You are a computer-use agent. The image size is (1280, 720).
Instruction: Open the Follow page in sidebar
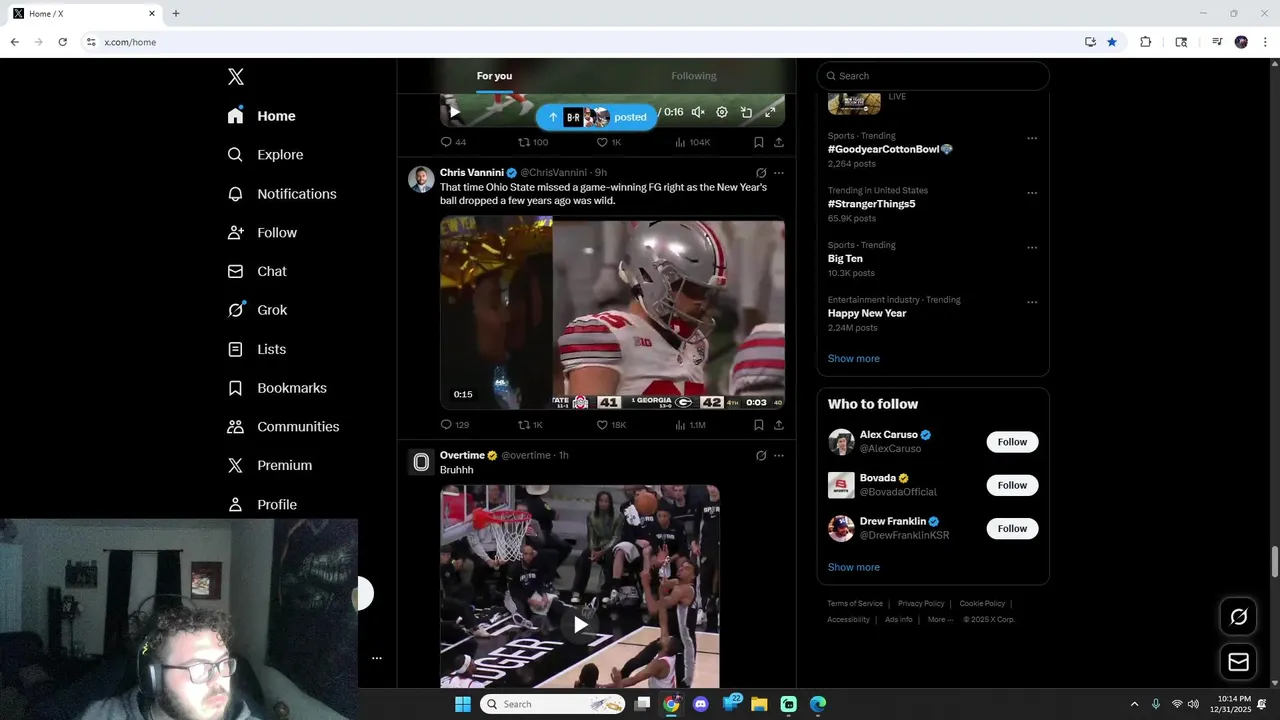[x=262, y=233]
